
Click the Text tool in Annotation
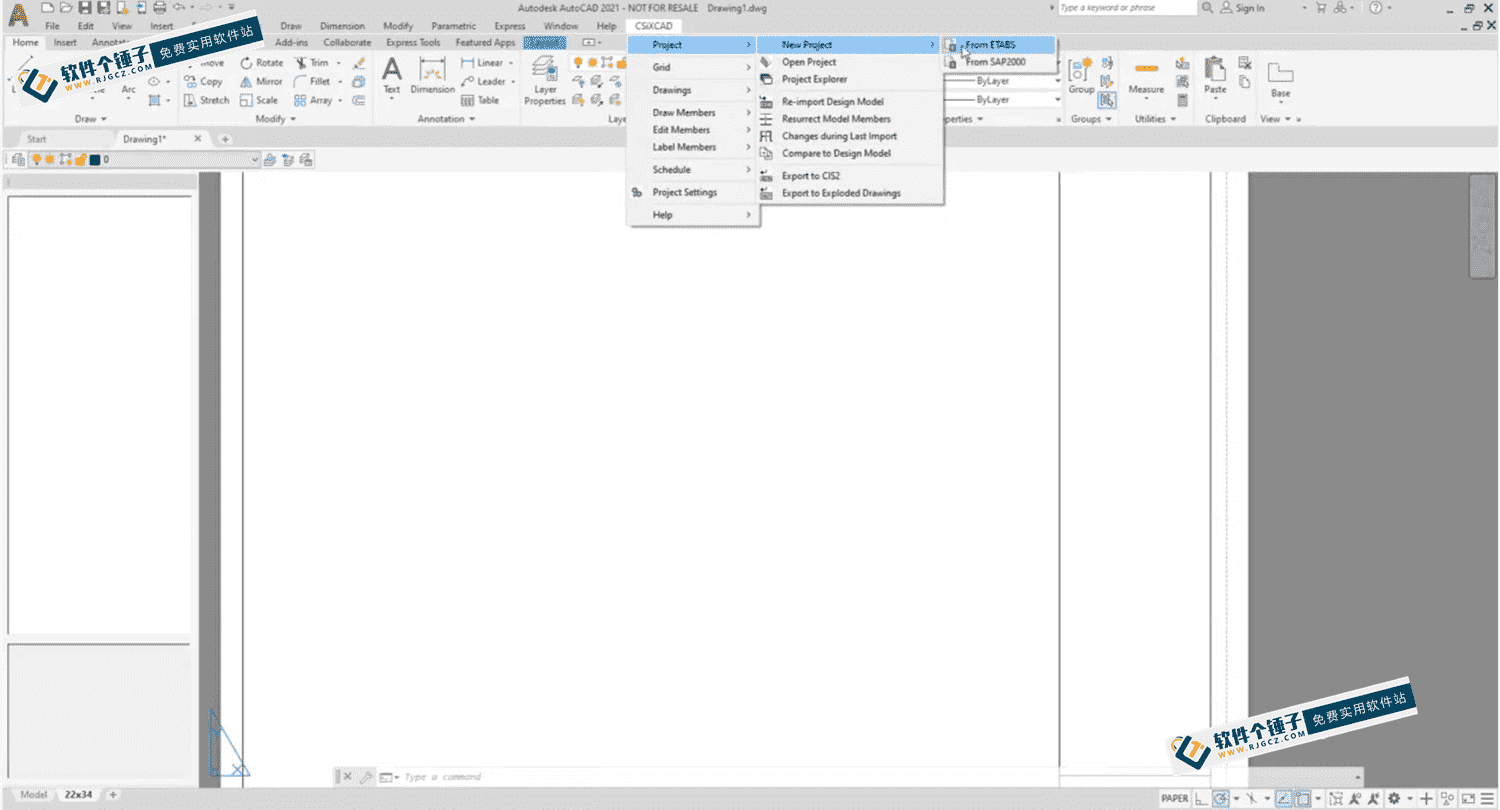click(x=392, y=77)
